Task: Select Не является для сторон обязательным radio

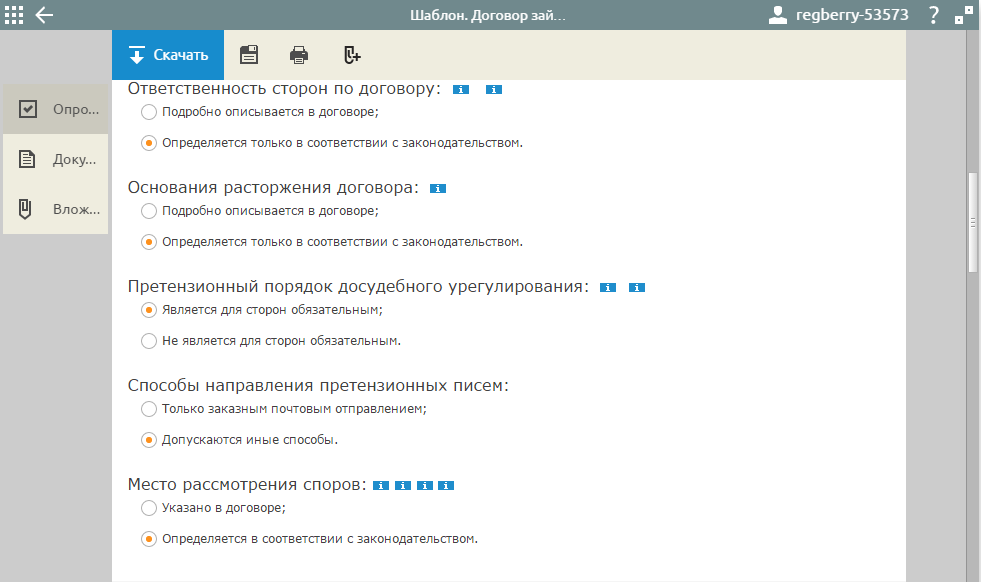Action: 149,341
